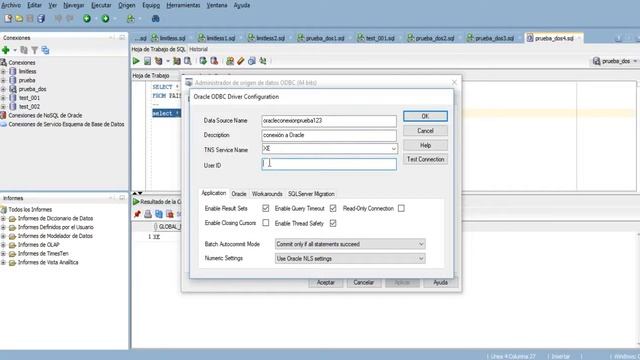The image size is (640, 360).
Task: Open the SQL Worksheet icon in main toolbar
Action: pyautogui.click(x=131, y=18)
